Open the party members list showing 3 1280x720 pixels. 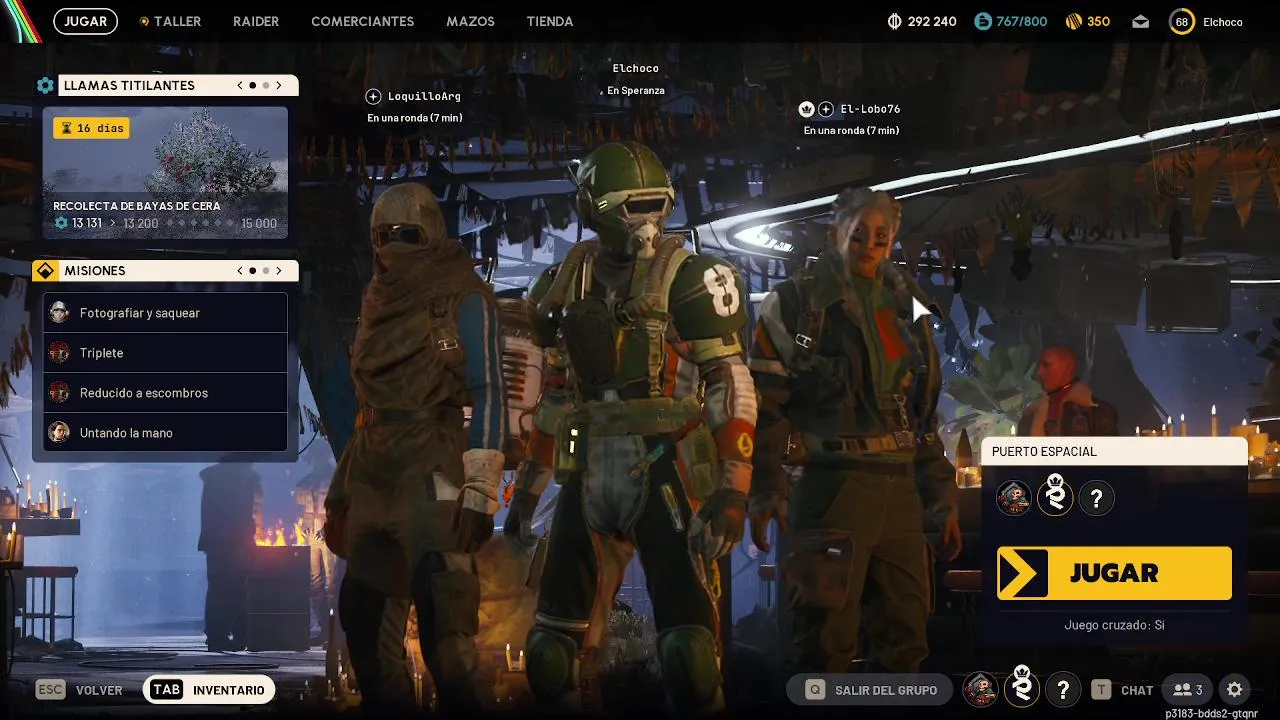(1187, 690)
